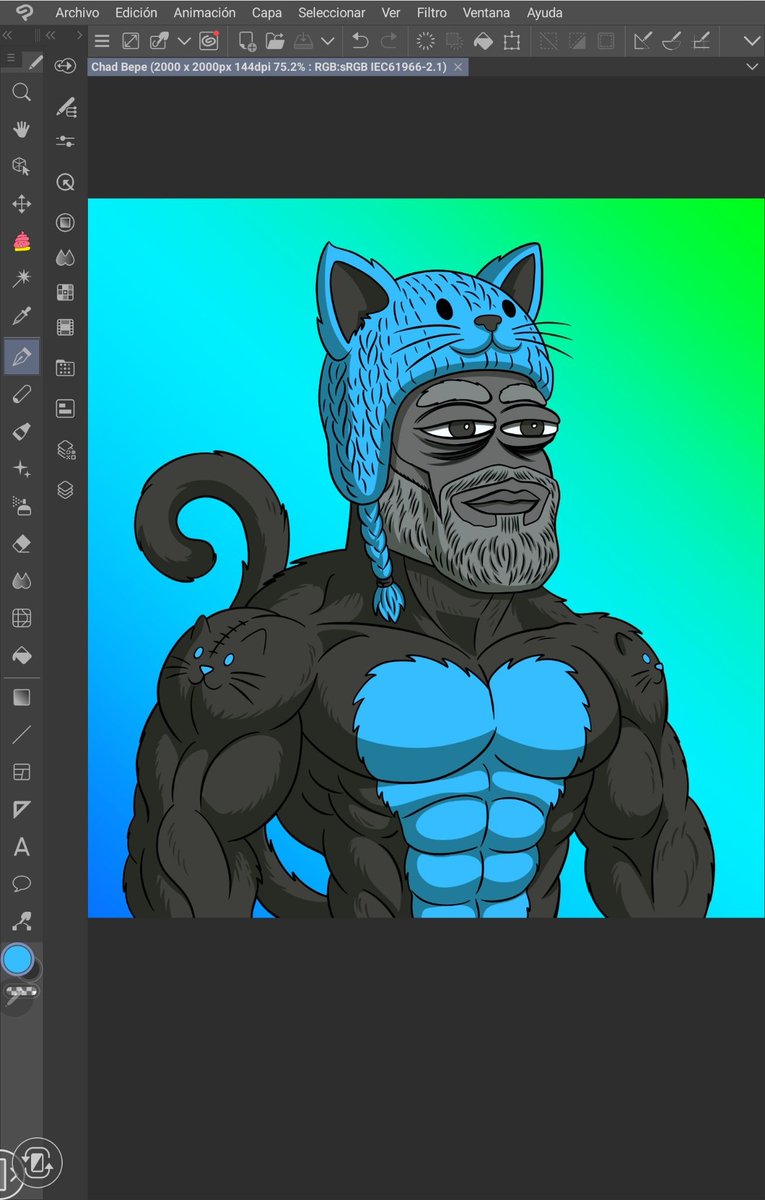Create a new canvas document
Viewport: 765px width, 1200px height.
point(246,41)
